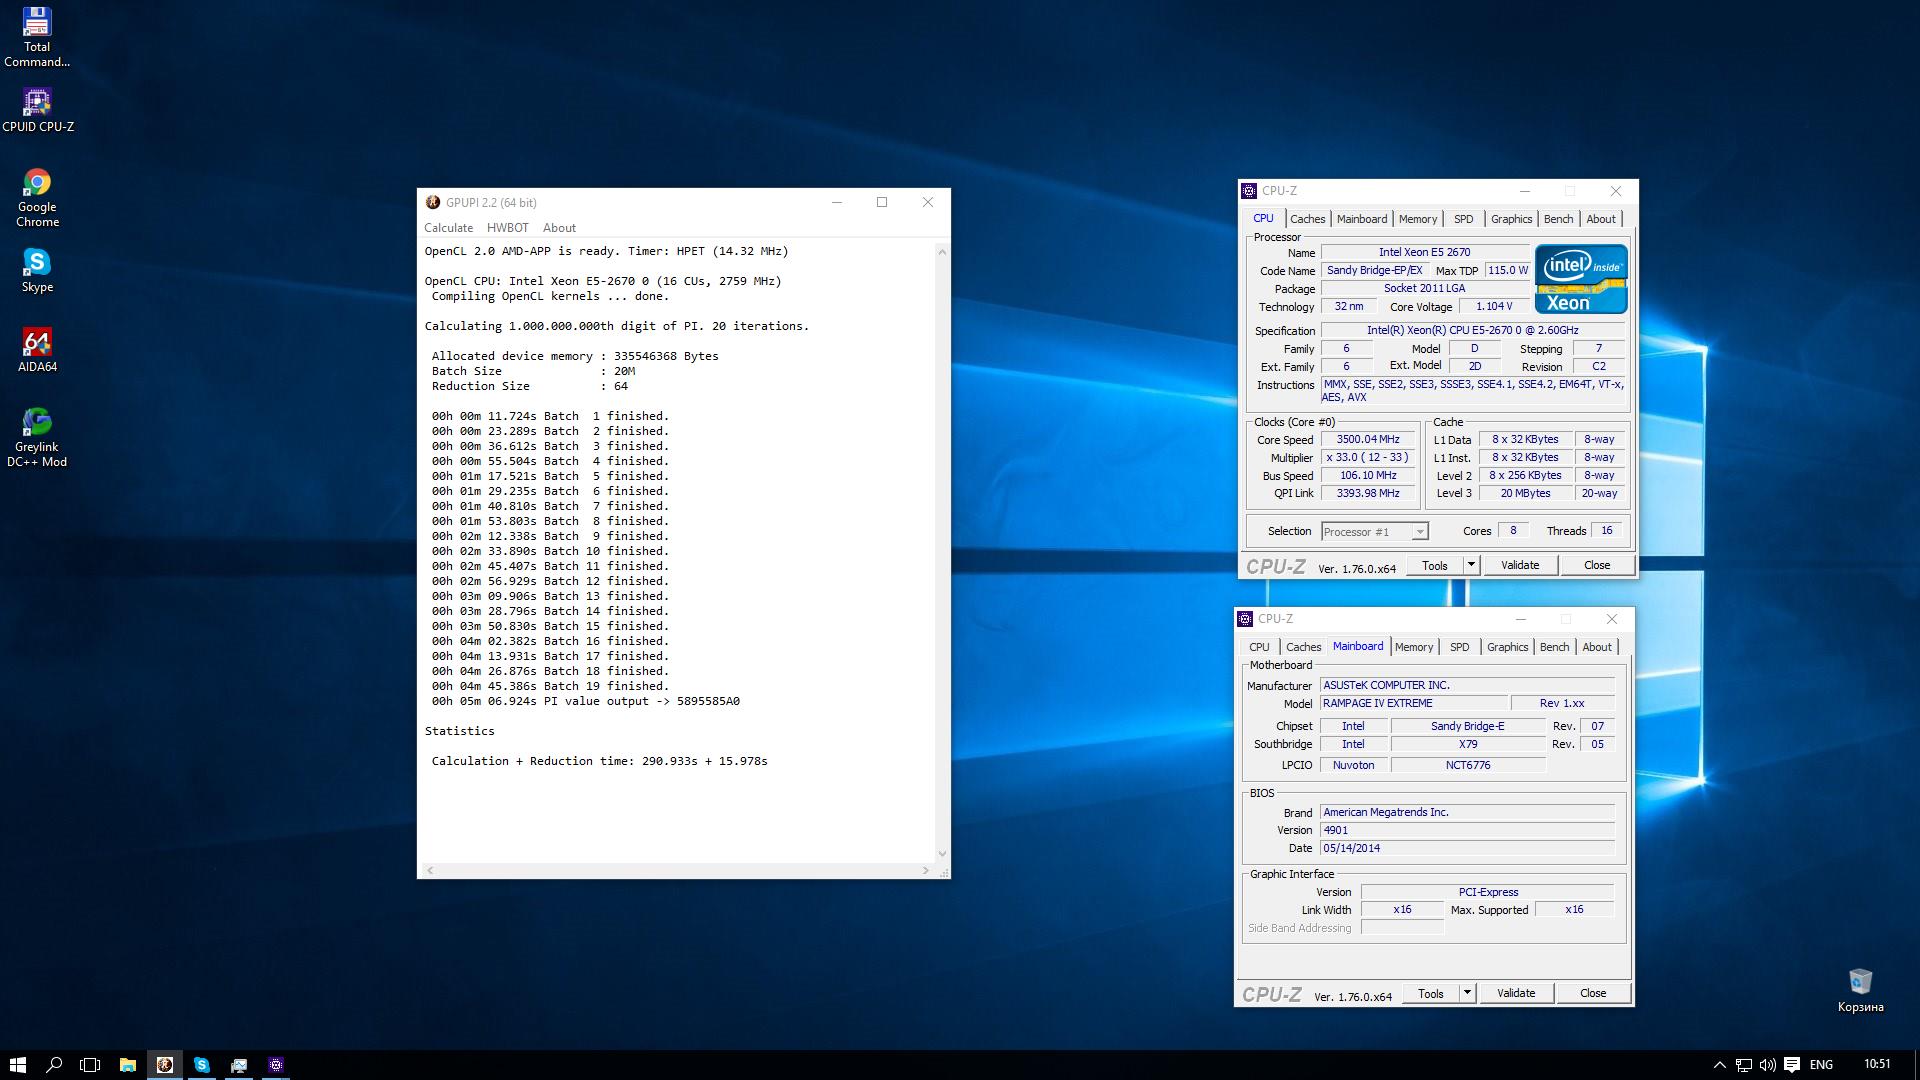The height and width of the screenshot is (1080, 1920).
Task: Click the BIOS version 4901 field
Action: pyautogui.click(x=1467, y=830)
